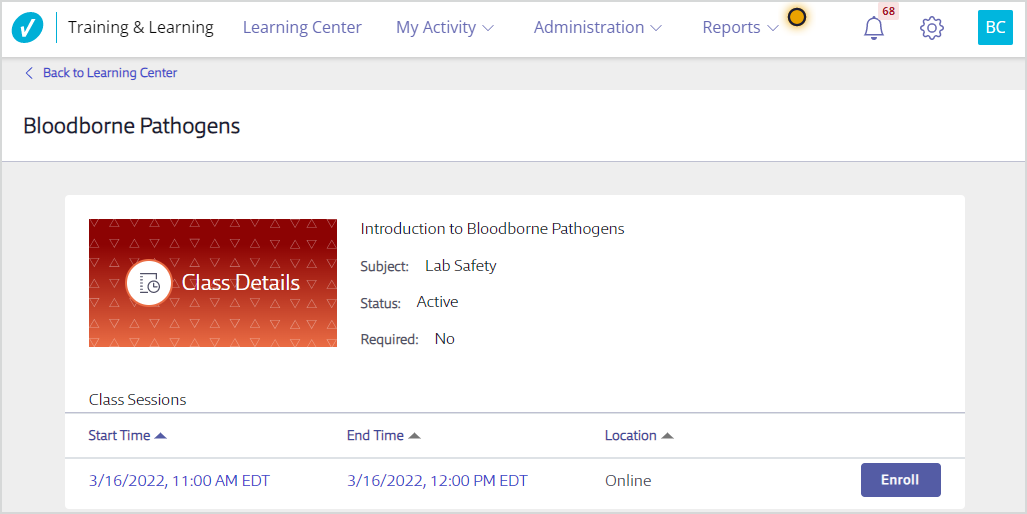Open settings via the gear icon

pos(931,28)
